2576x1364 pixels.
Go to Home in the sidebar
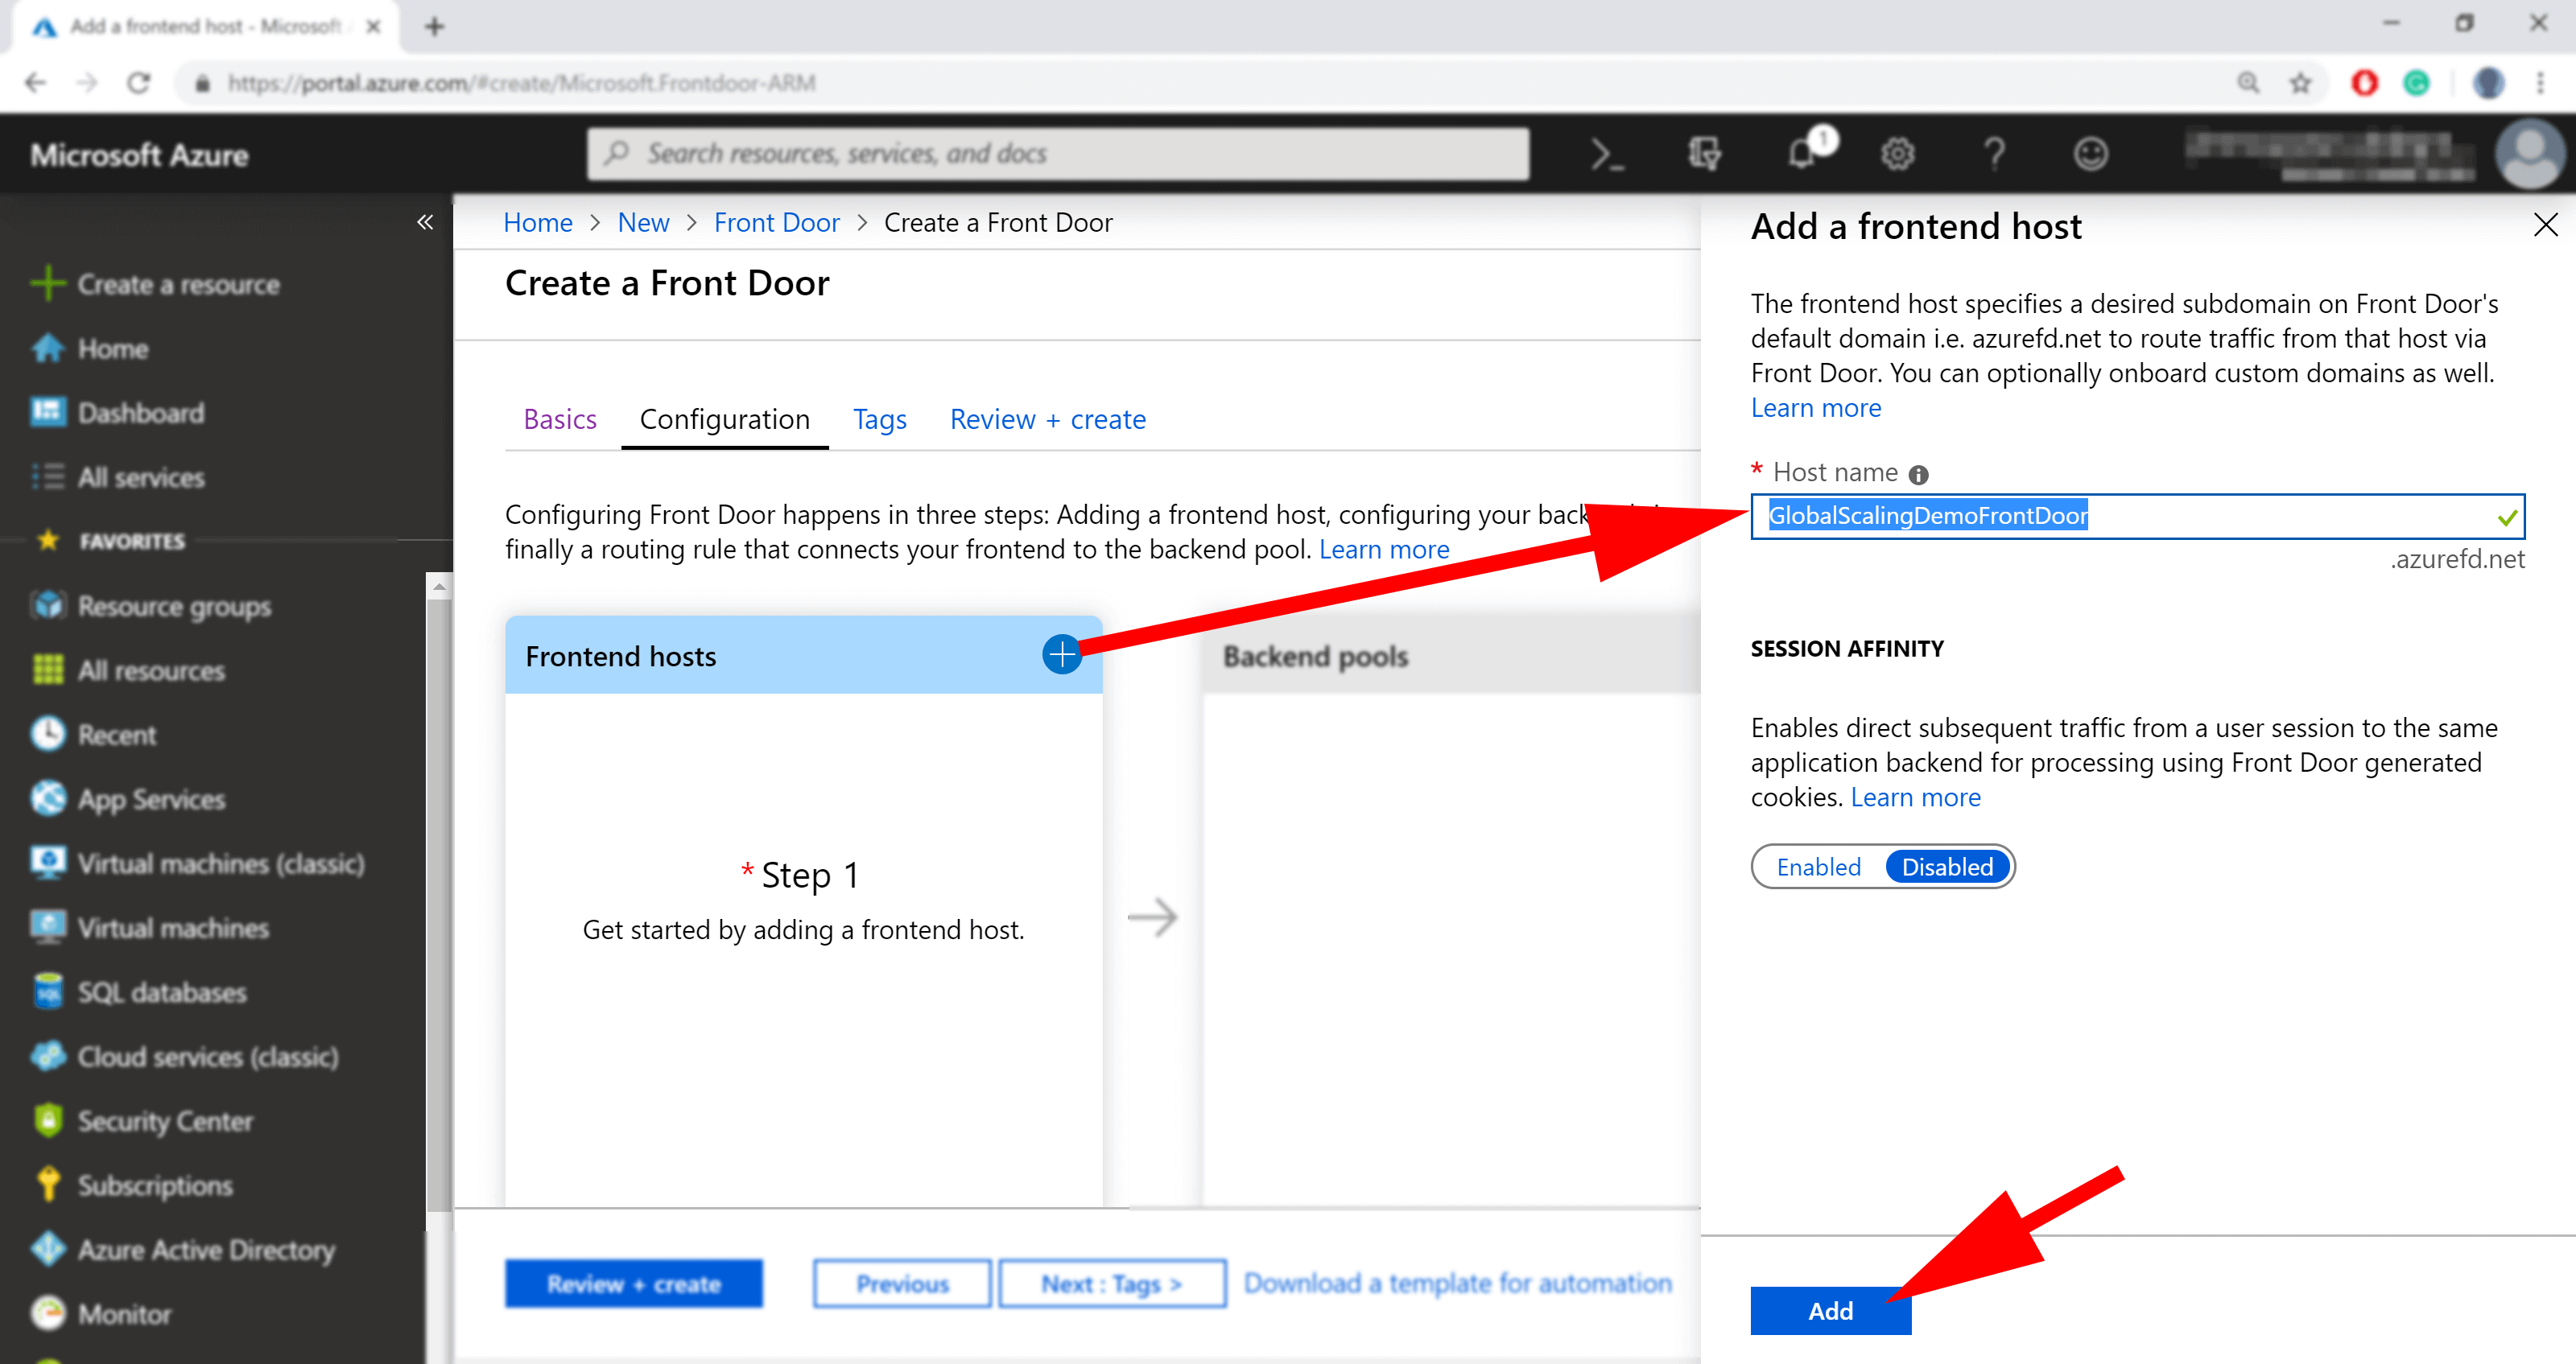112,349
